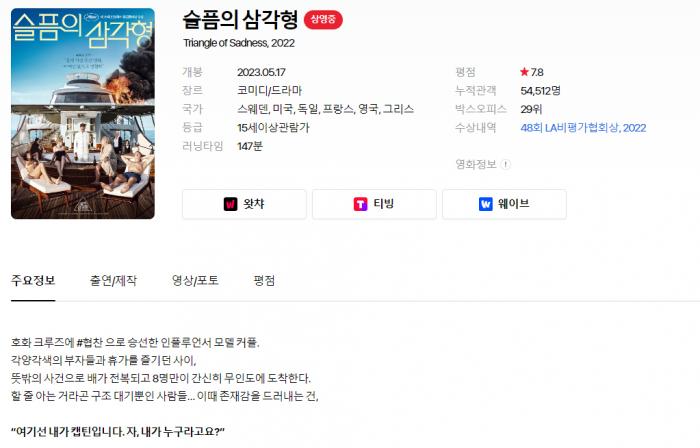
Task: Open the 48회 LA비평가협회상 award link
Action: click(x=583, y=128)
